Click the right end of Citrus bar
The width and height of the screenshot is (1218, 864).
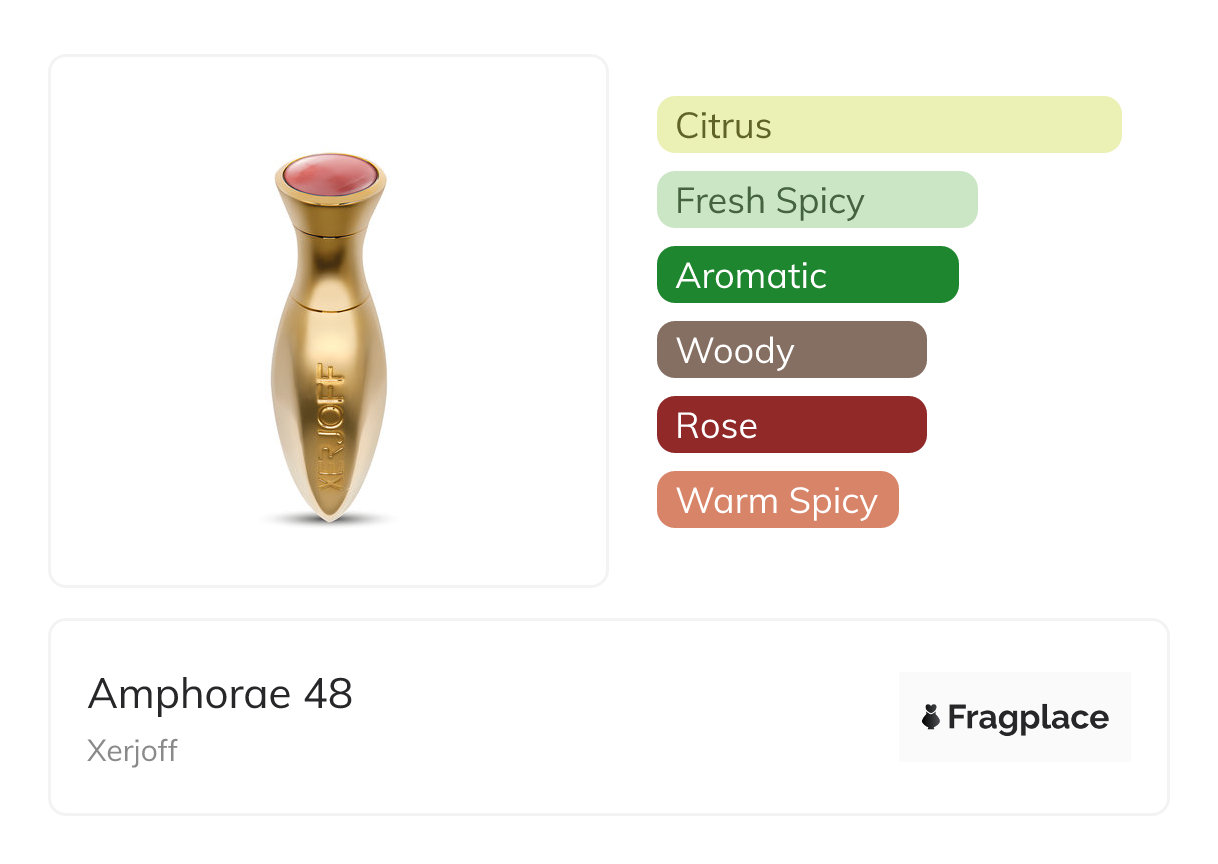point(1105,125)
